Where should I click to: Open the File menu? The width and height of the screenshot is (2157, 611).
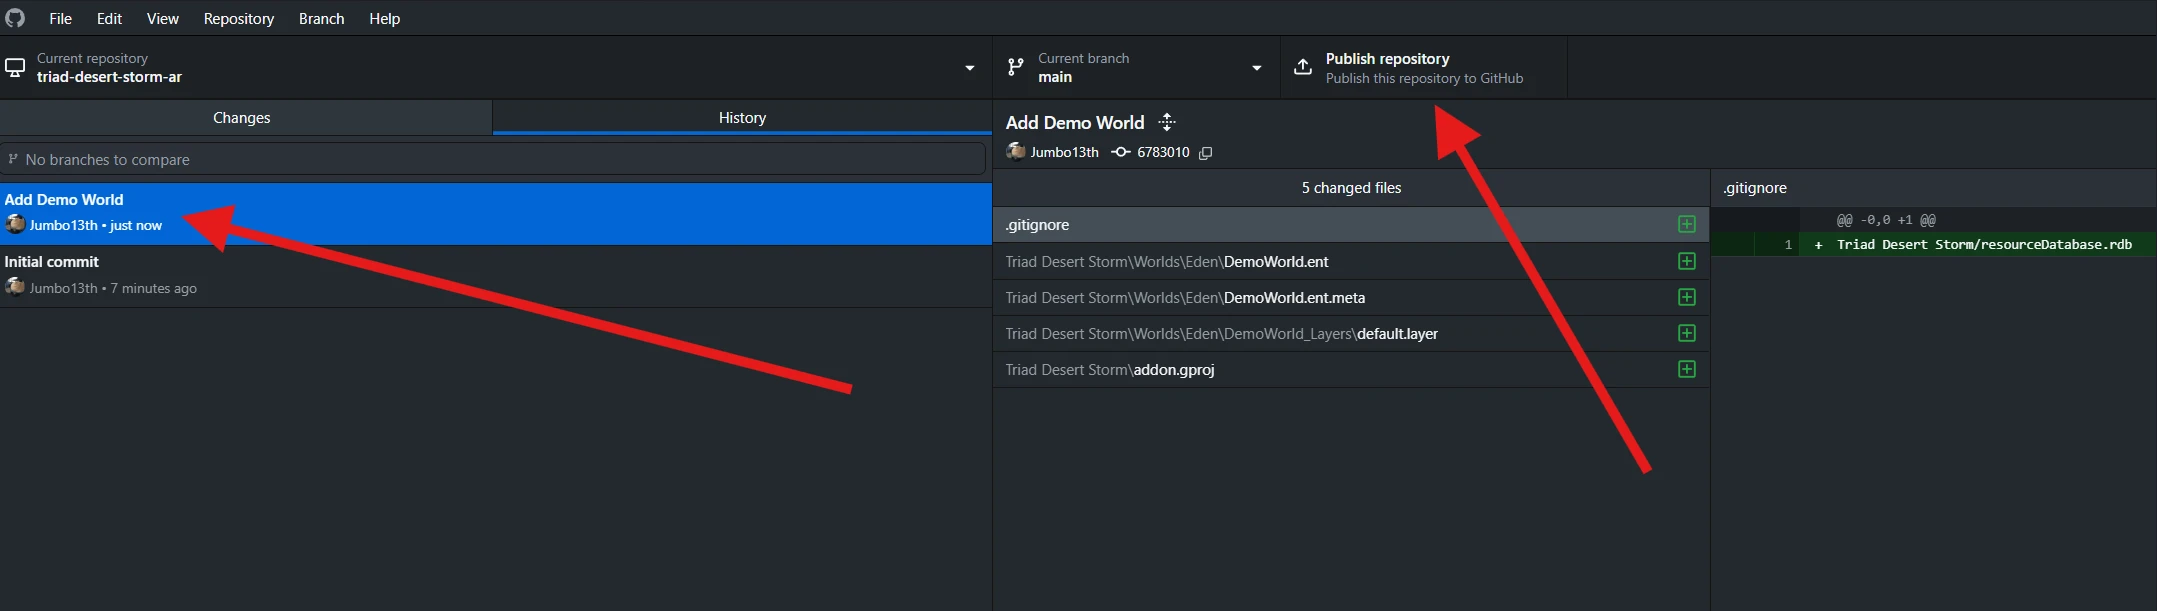tap(61, 18)
